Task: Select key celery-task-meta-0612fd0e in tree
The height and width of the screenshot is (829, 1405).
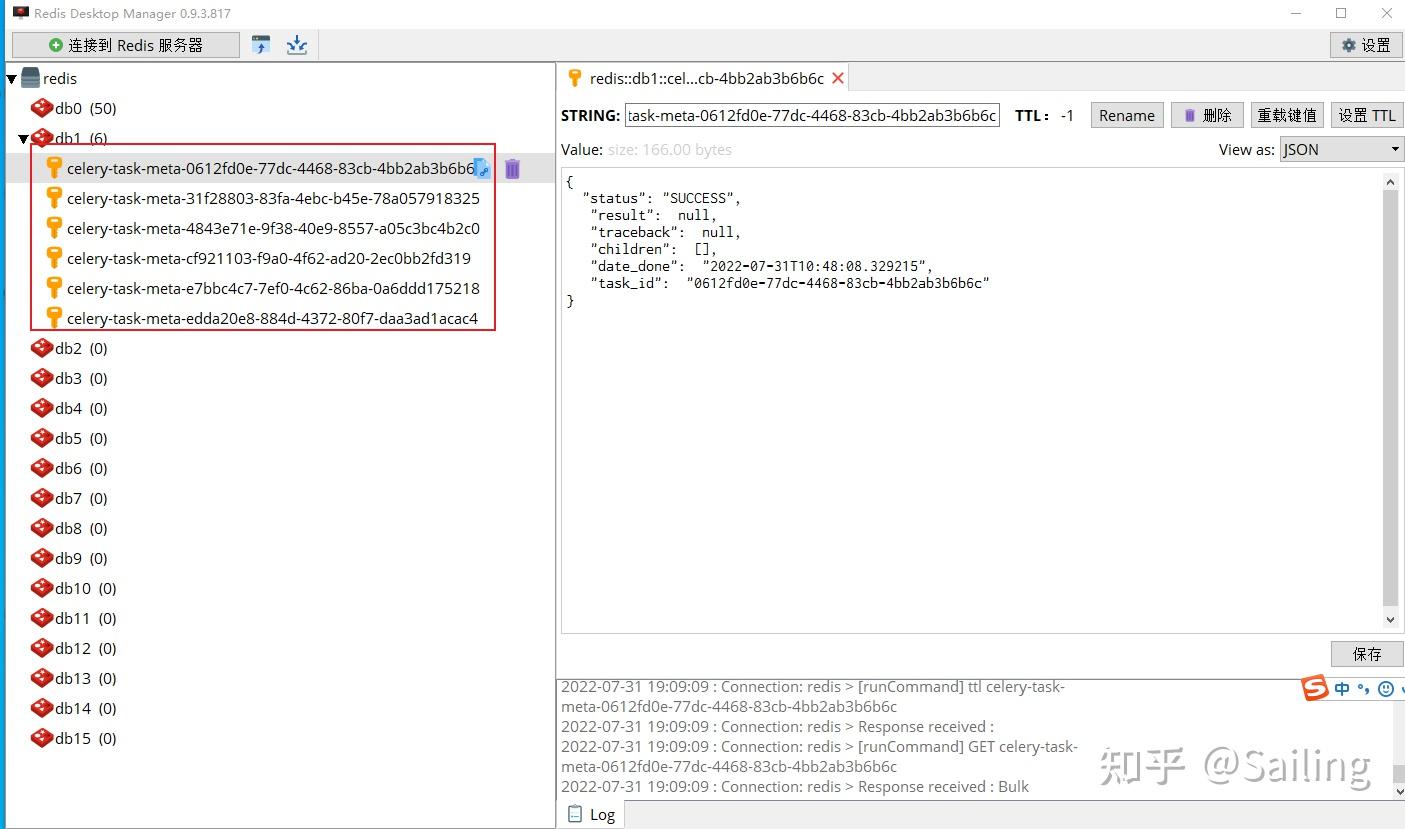Action: pyautogui.click(x=270, y=168)
